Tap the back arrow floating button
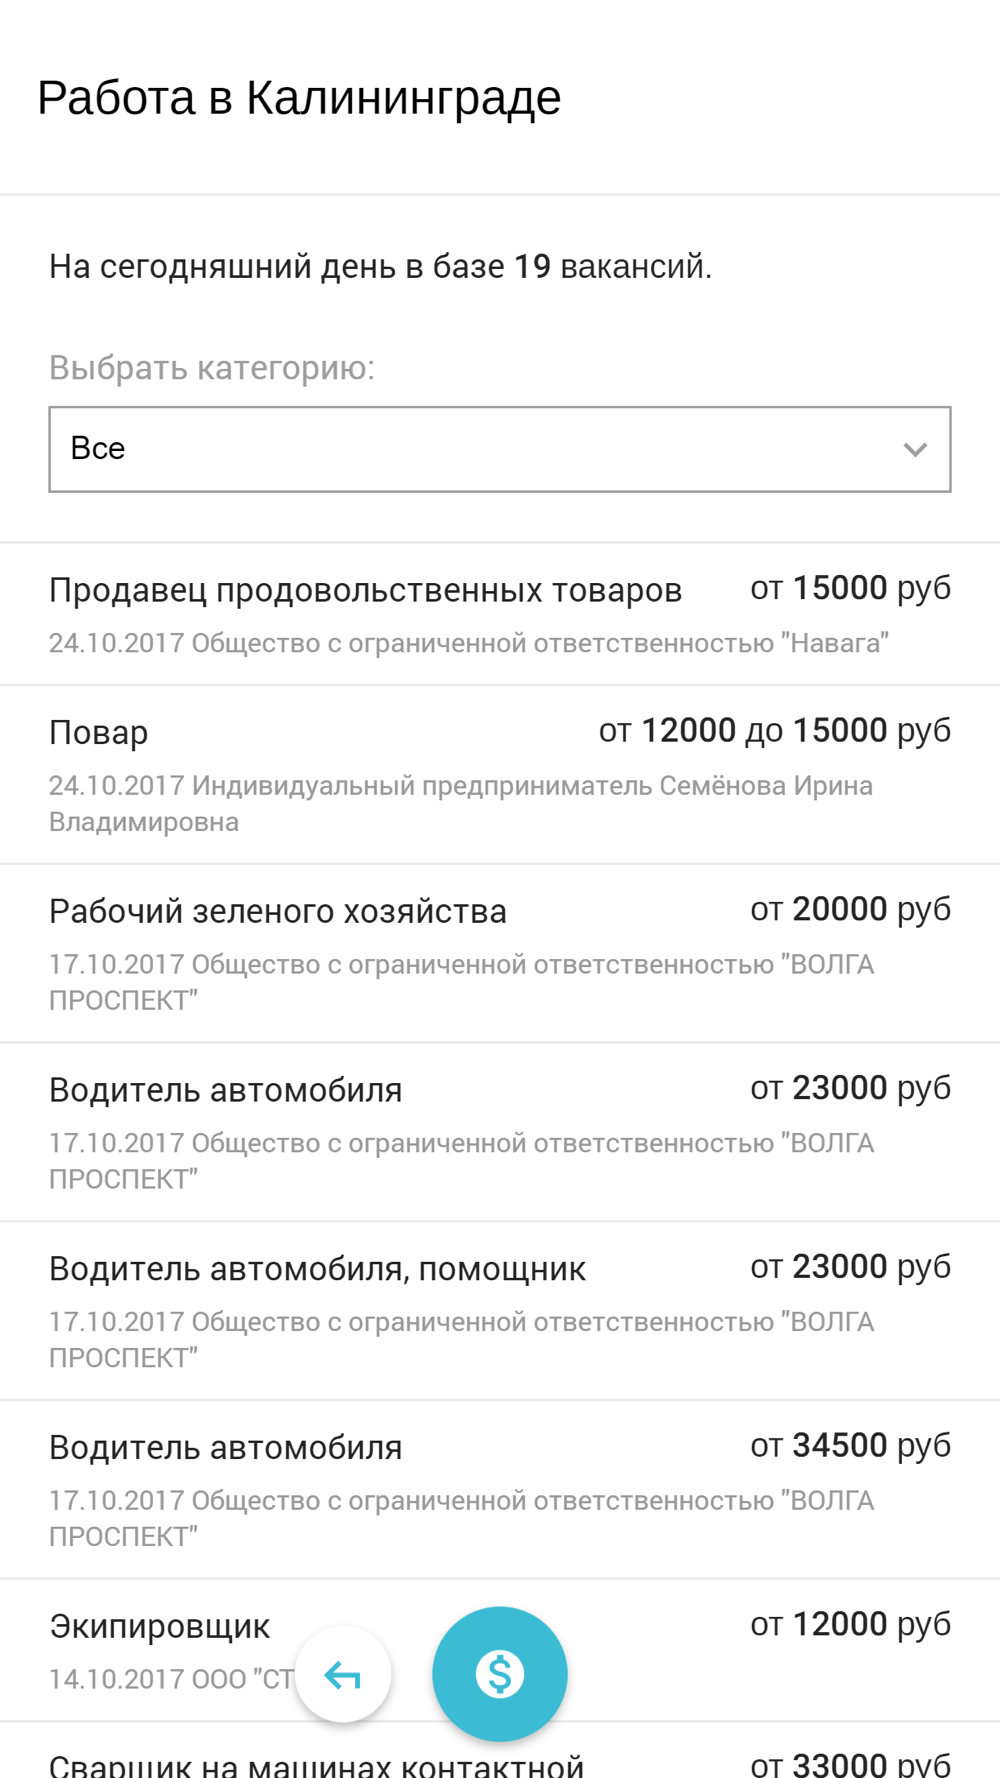Image resolution: width=1000 pixels, height=1778 pixels. [343, 1675]
